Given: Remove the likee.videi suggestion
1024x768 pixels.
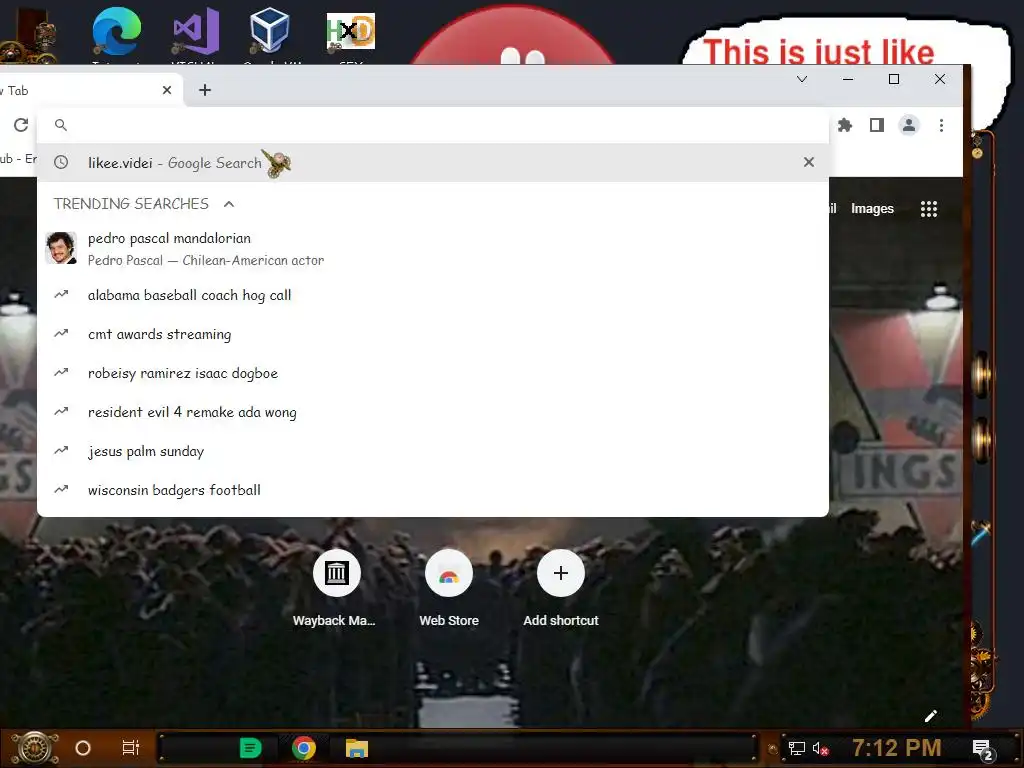Looking at the screenshot, I should click(x=808, y=162).
